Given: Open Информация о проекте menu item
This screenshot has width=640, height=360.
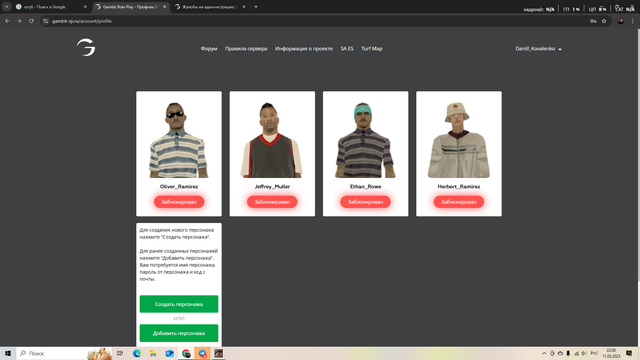Looking at the screenshot, I should (x=304, y=49).
